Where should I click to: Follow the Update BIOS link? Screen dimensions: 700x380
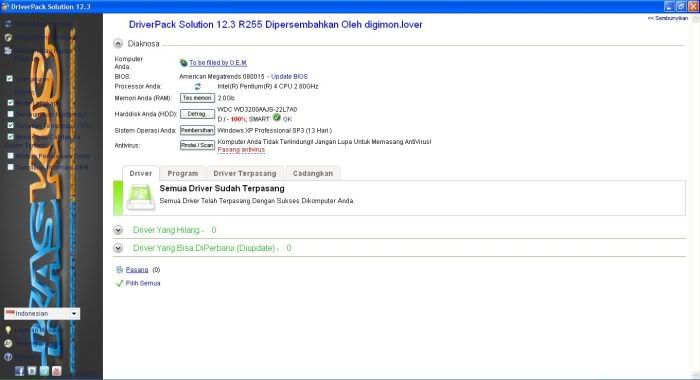pyautogui.click(x=289, y=76)
